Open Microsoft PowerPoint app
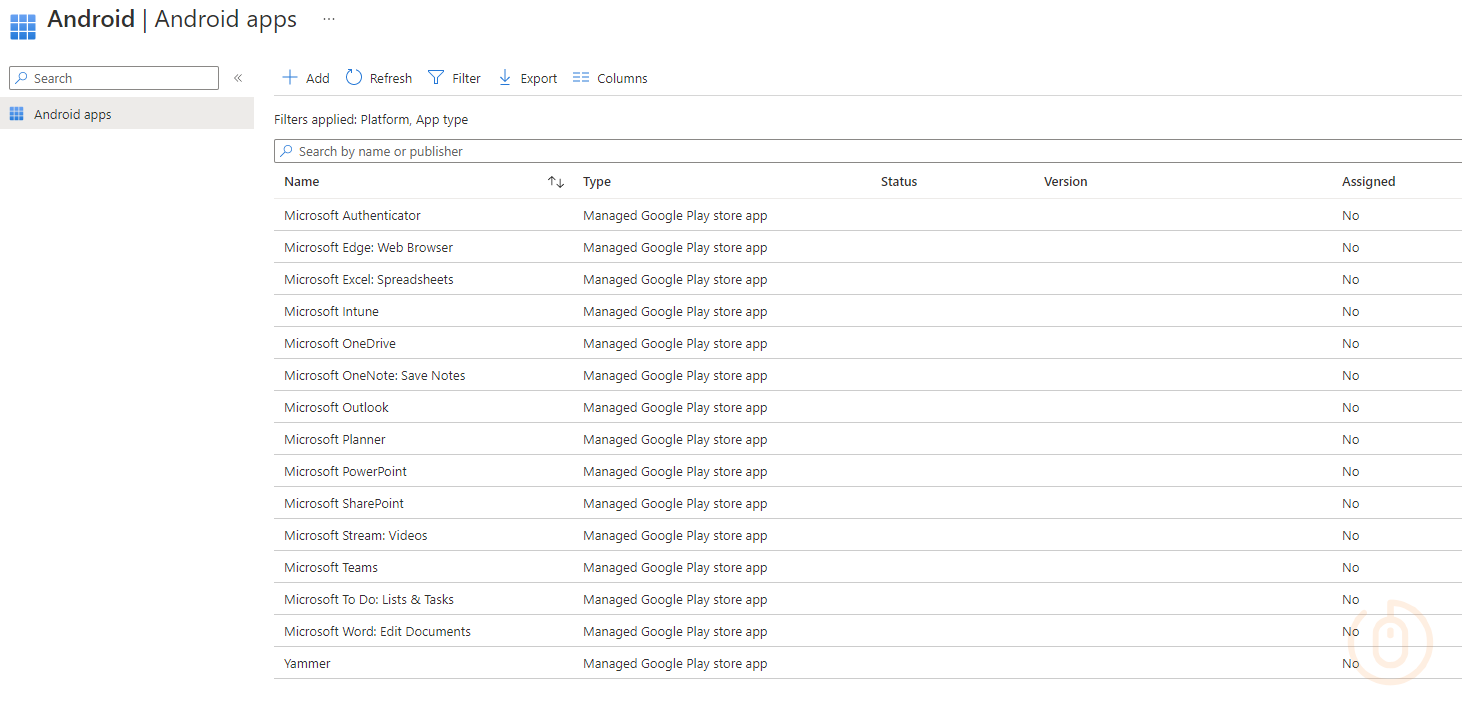1462x714 pixels. [x=345, y=471]
